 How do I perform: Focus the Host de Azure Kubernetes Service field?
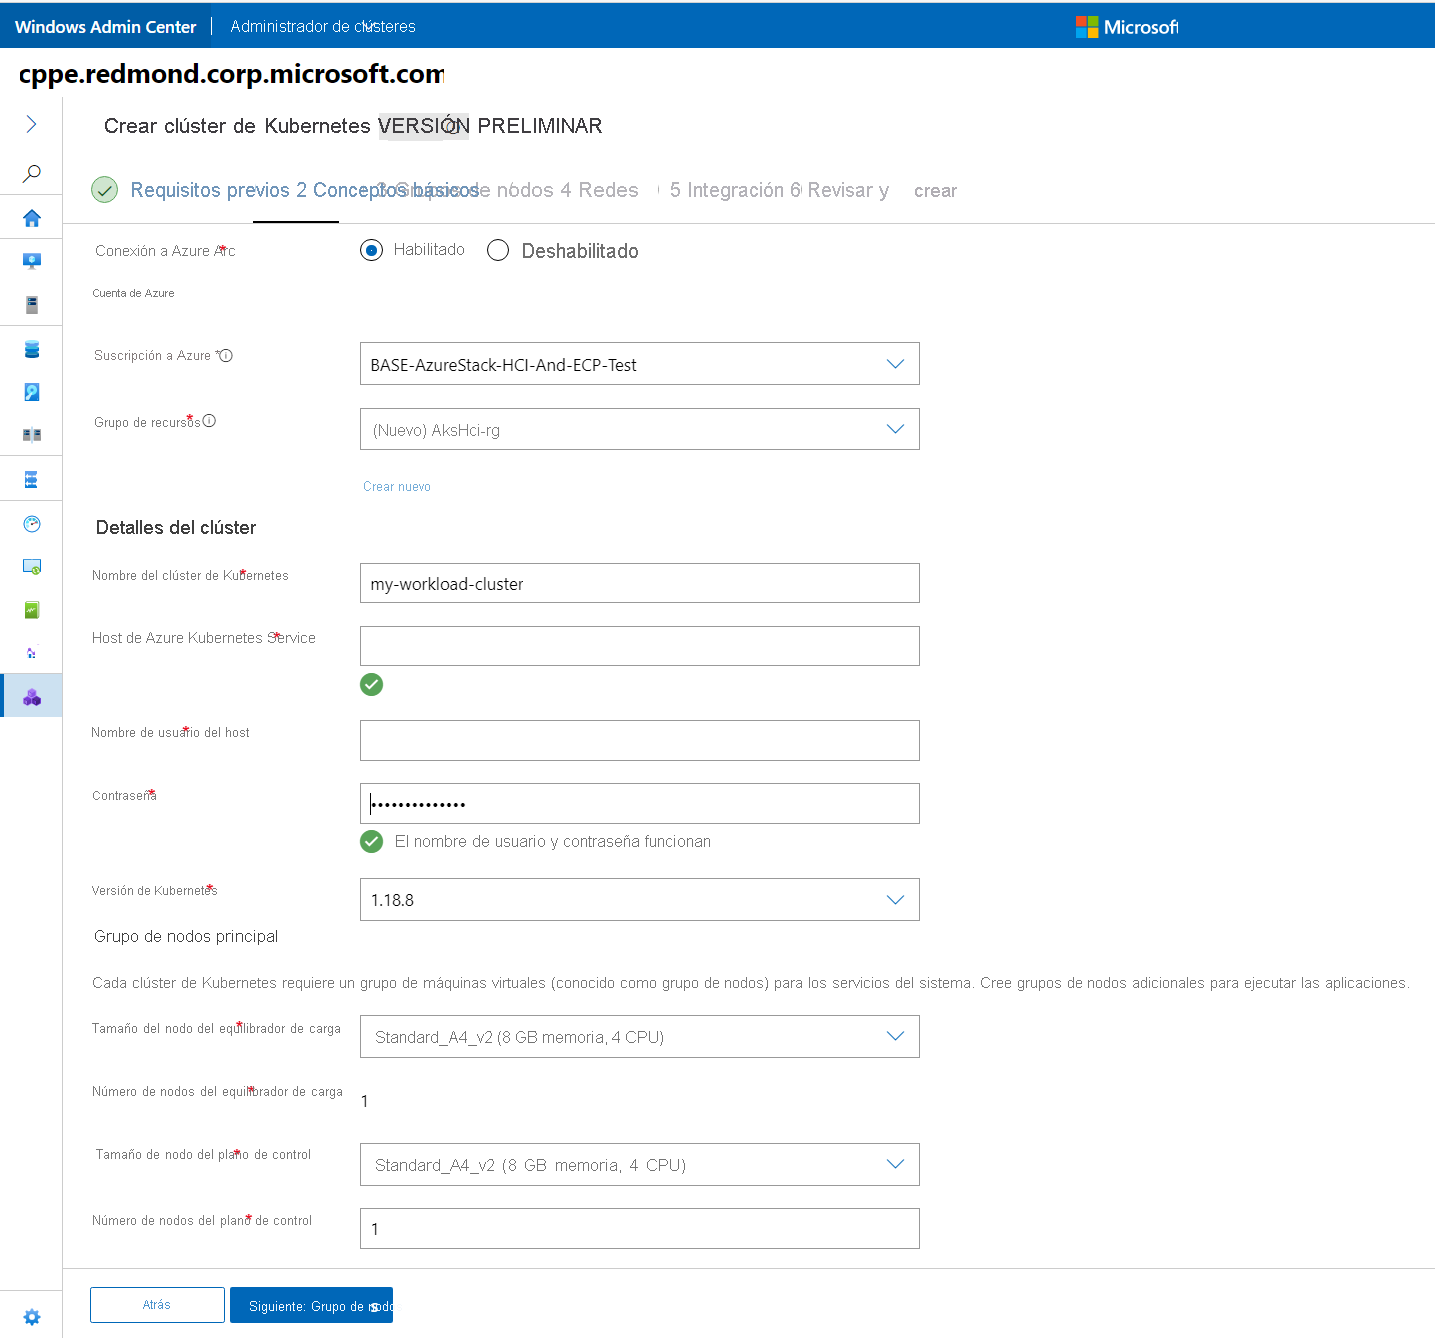639,646
